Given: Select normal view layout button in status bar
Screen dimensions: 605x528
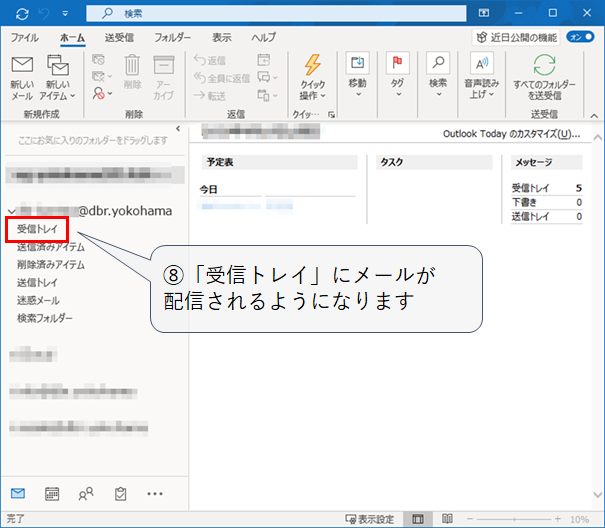Looking at the screenshot, I should 418,520.
